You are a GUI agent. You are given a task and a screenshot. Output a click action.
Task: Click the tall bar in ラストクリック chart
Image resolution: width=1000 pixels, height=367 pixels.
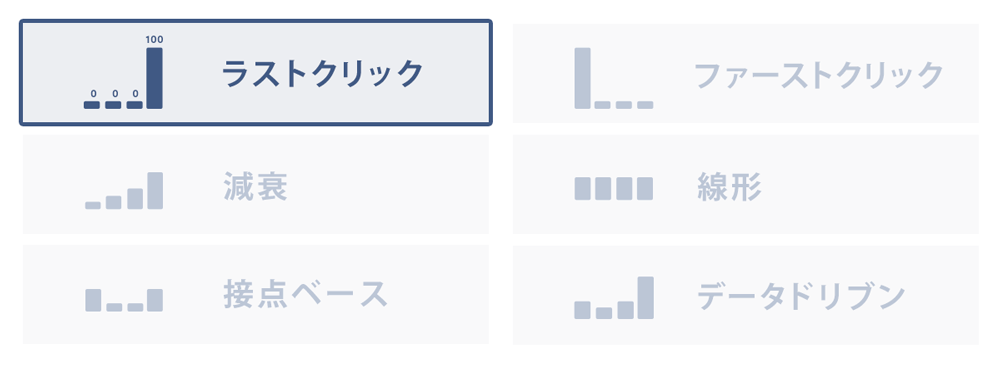coord(154,78)
